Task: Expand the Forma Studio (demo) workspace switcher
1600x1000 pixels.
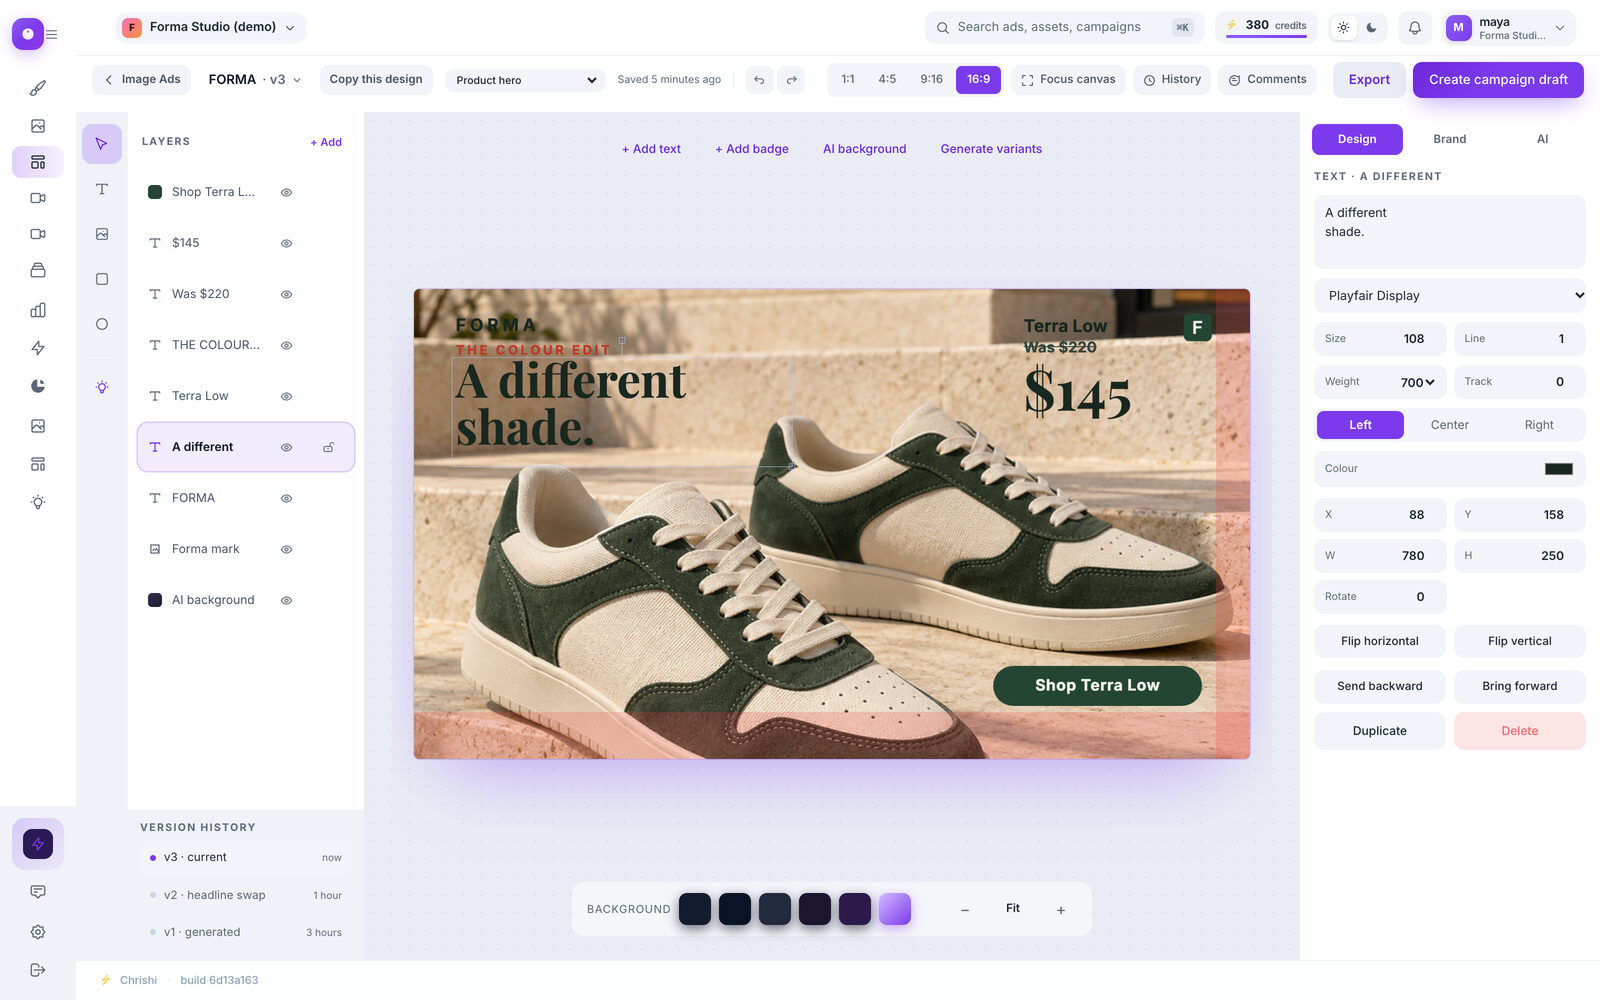Action: pos(211,28)
